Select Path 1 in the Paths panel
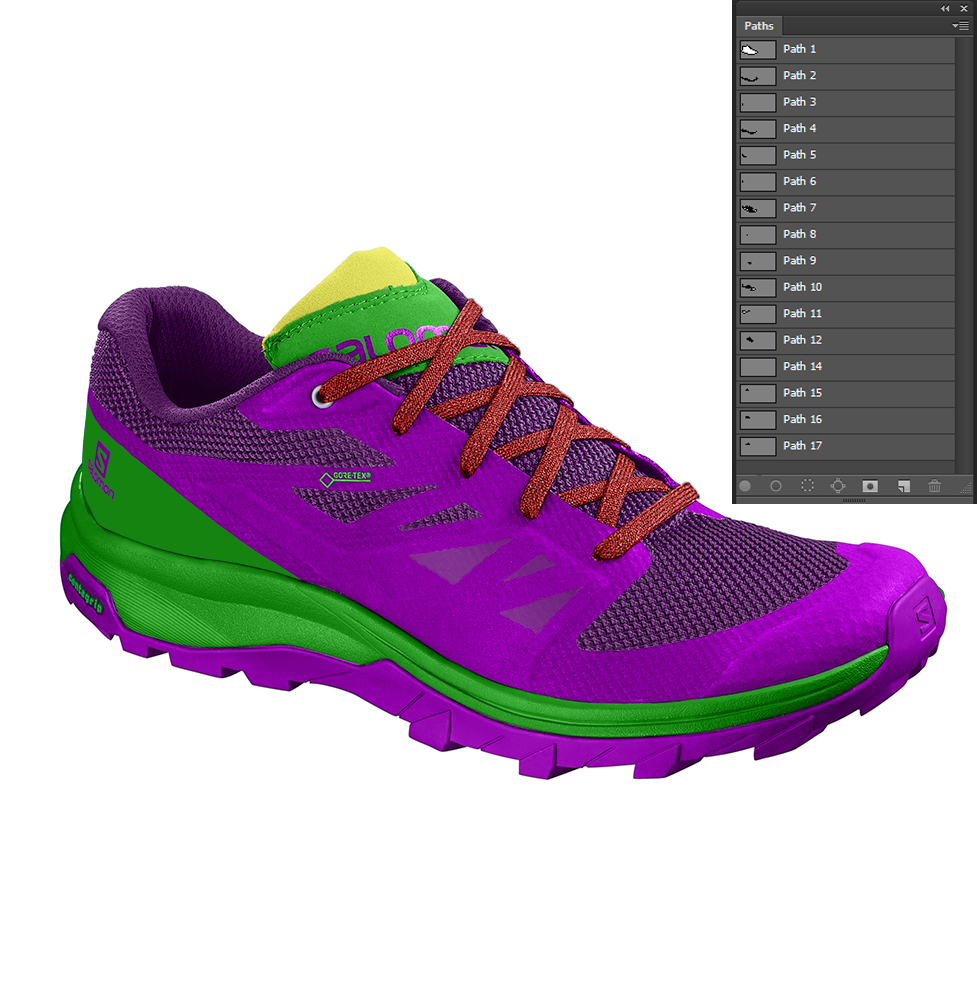This screenshot has width=977, height=1000. click(800, 49)
